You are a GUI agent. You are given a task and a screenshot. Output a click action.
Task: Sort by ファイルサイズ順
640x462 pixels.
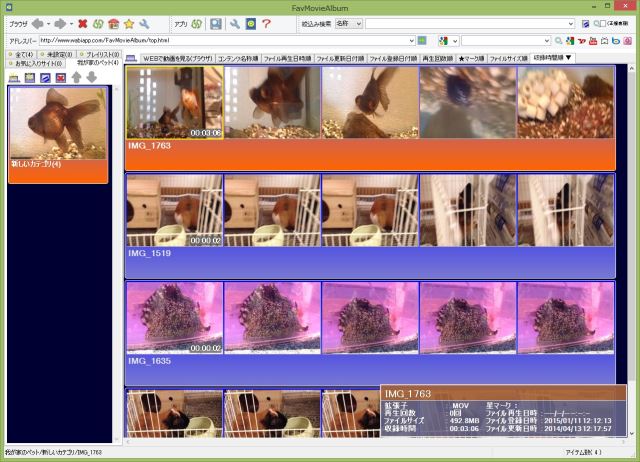(x=508, y=59)
